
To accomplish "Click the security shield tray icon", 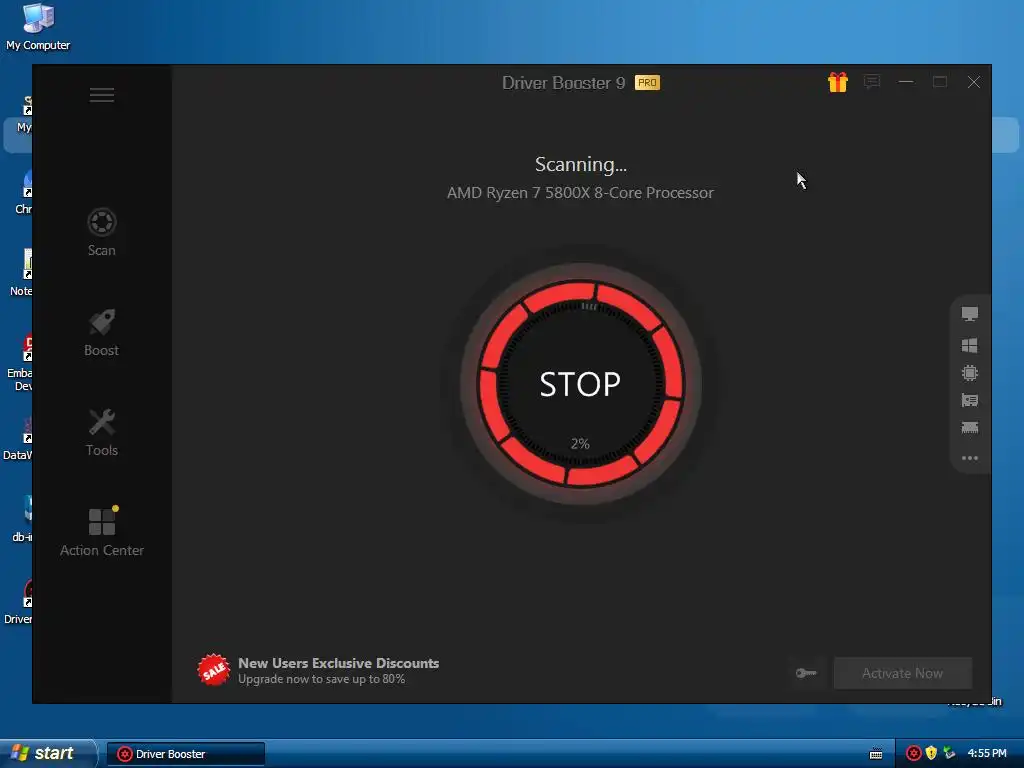I will (931, 754).
